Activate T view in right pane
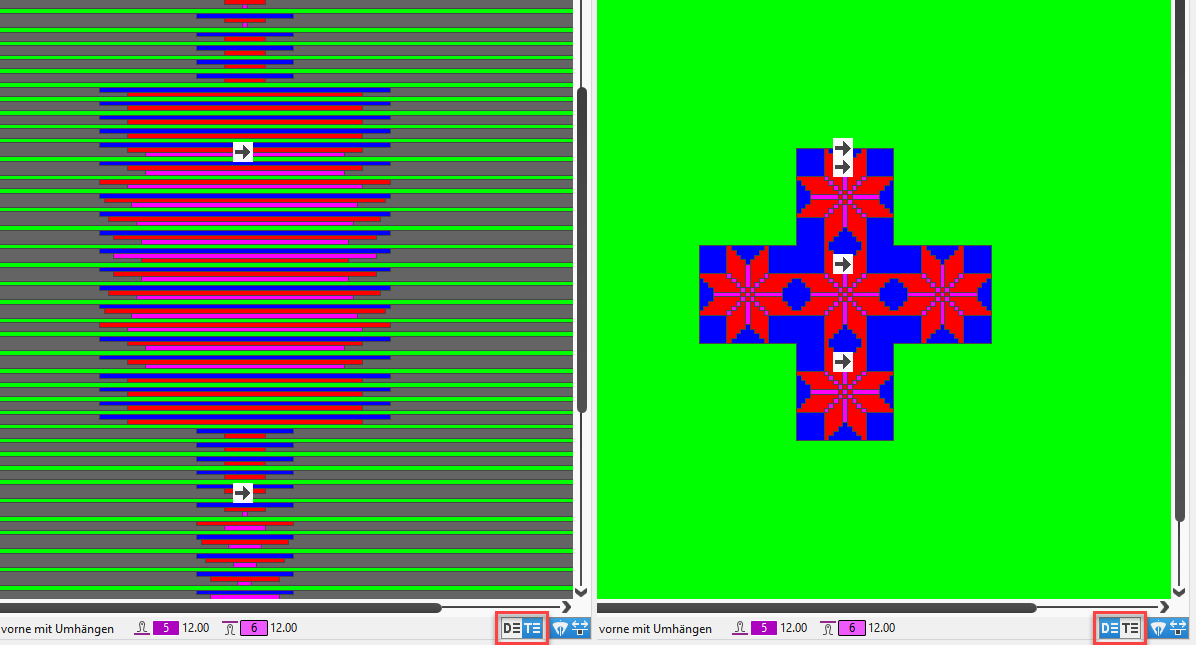Image resolution: width=1196 pixels, height=645 pixels. coord(1130,628)
